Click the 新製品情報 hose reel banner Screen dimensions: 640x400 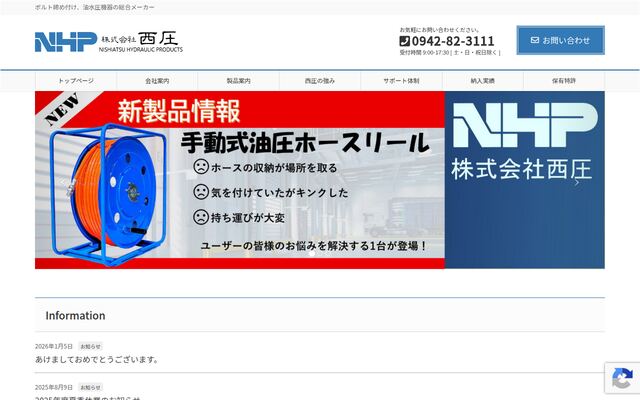240,180
